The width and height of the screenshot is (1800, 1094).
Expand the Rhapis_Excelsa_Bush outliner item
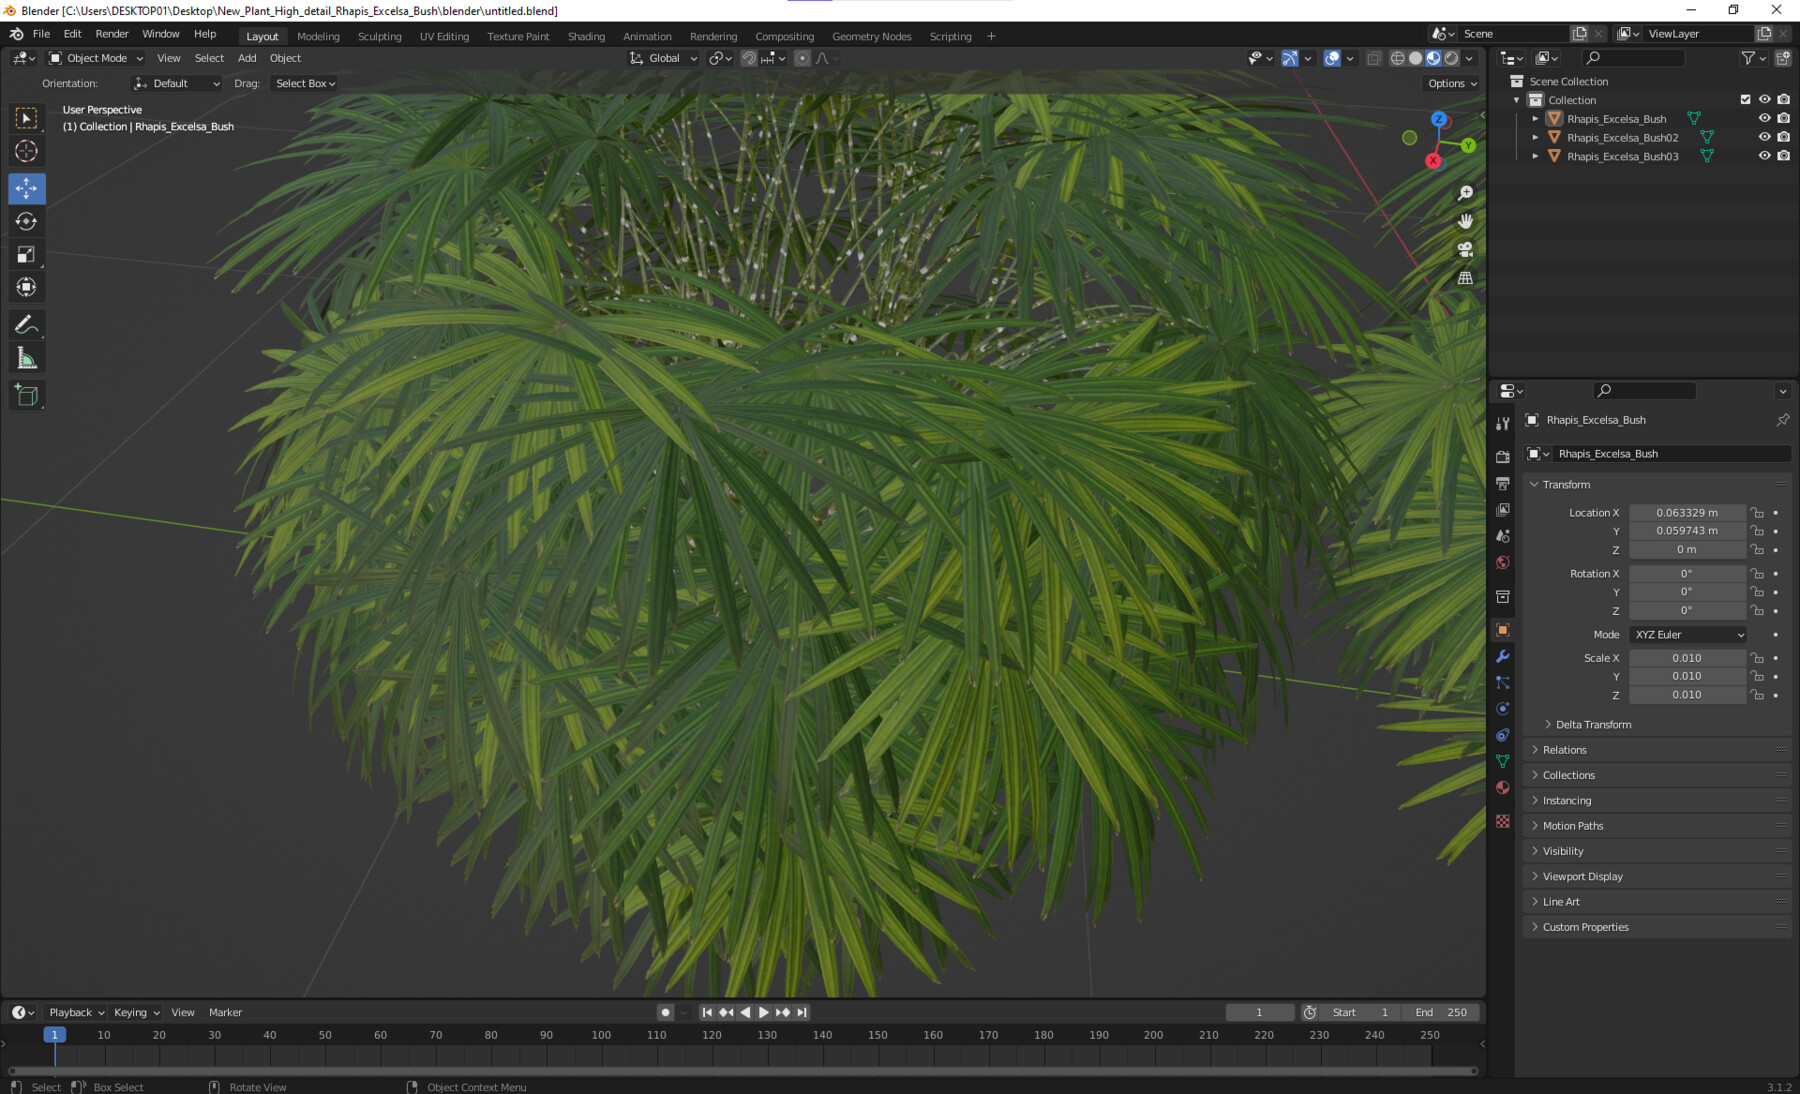[1536, 118]
